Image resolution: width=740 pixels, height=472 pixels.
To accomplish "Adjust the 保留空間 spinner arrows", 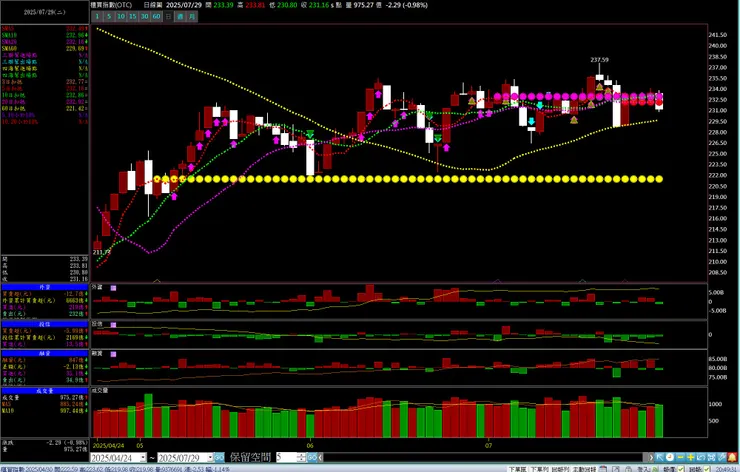I will point(302,457).
